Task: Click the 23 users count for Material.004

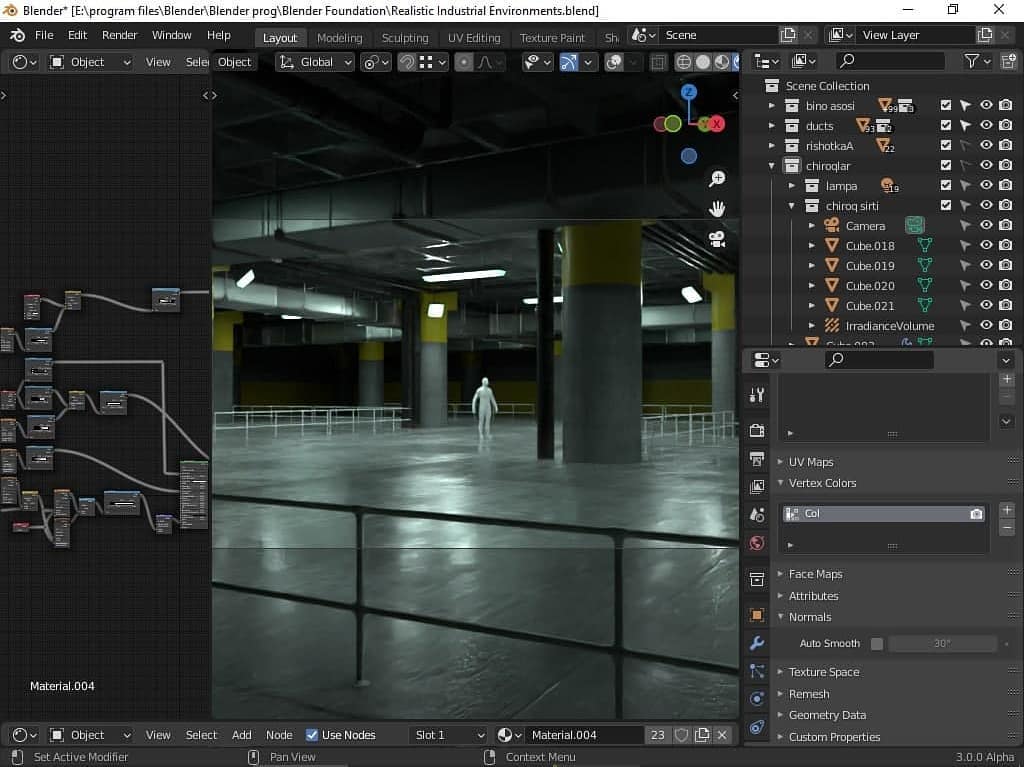Action: [658, 735]
